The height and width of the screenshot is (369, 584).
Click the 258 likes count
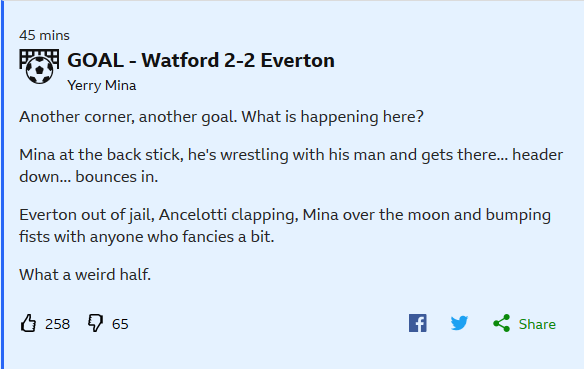point(57,324)
